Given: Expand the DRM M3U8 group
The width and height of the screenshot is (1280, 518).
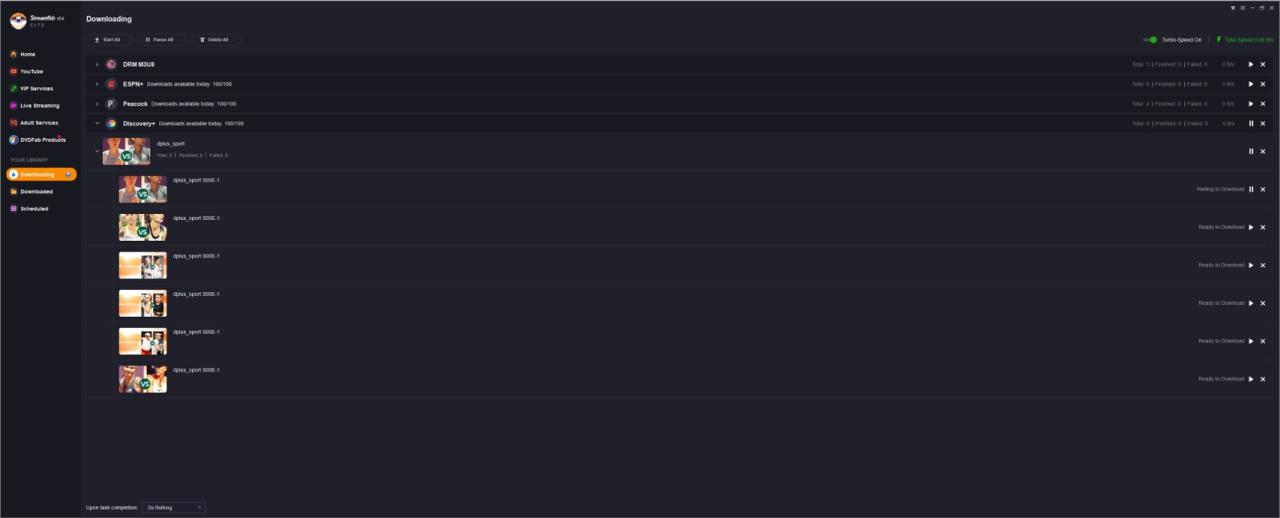Looking at the screenshot, I should click(x=97, y=64).
